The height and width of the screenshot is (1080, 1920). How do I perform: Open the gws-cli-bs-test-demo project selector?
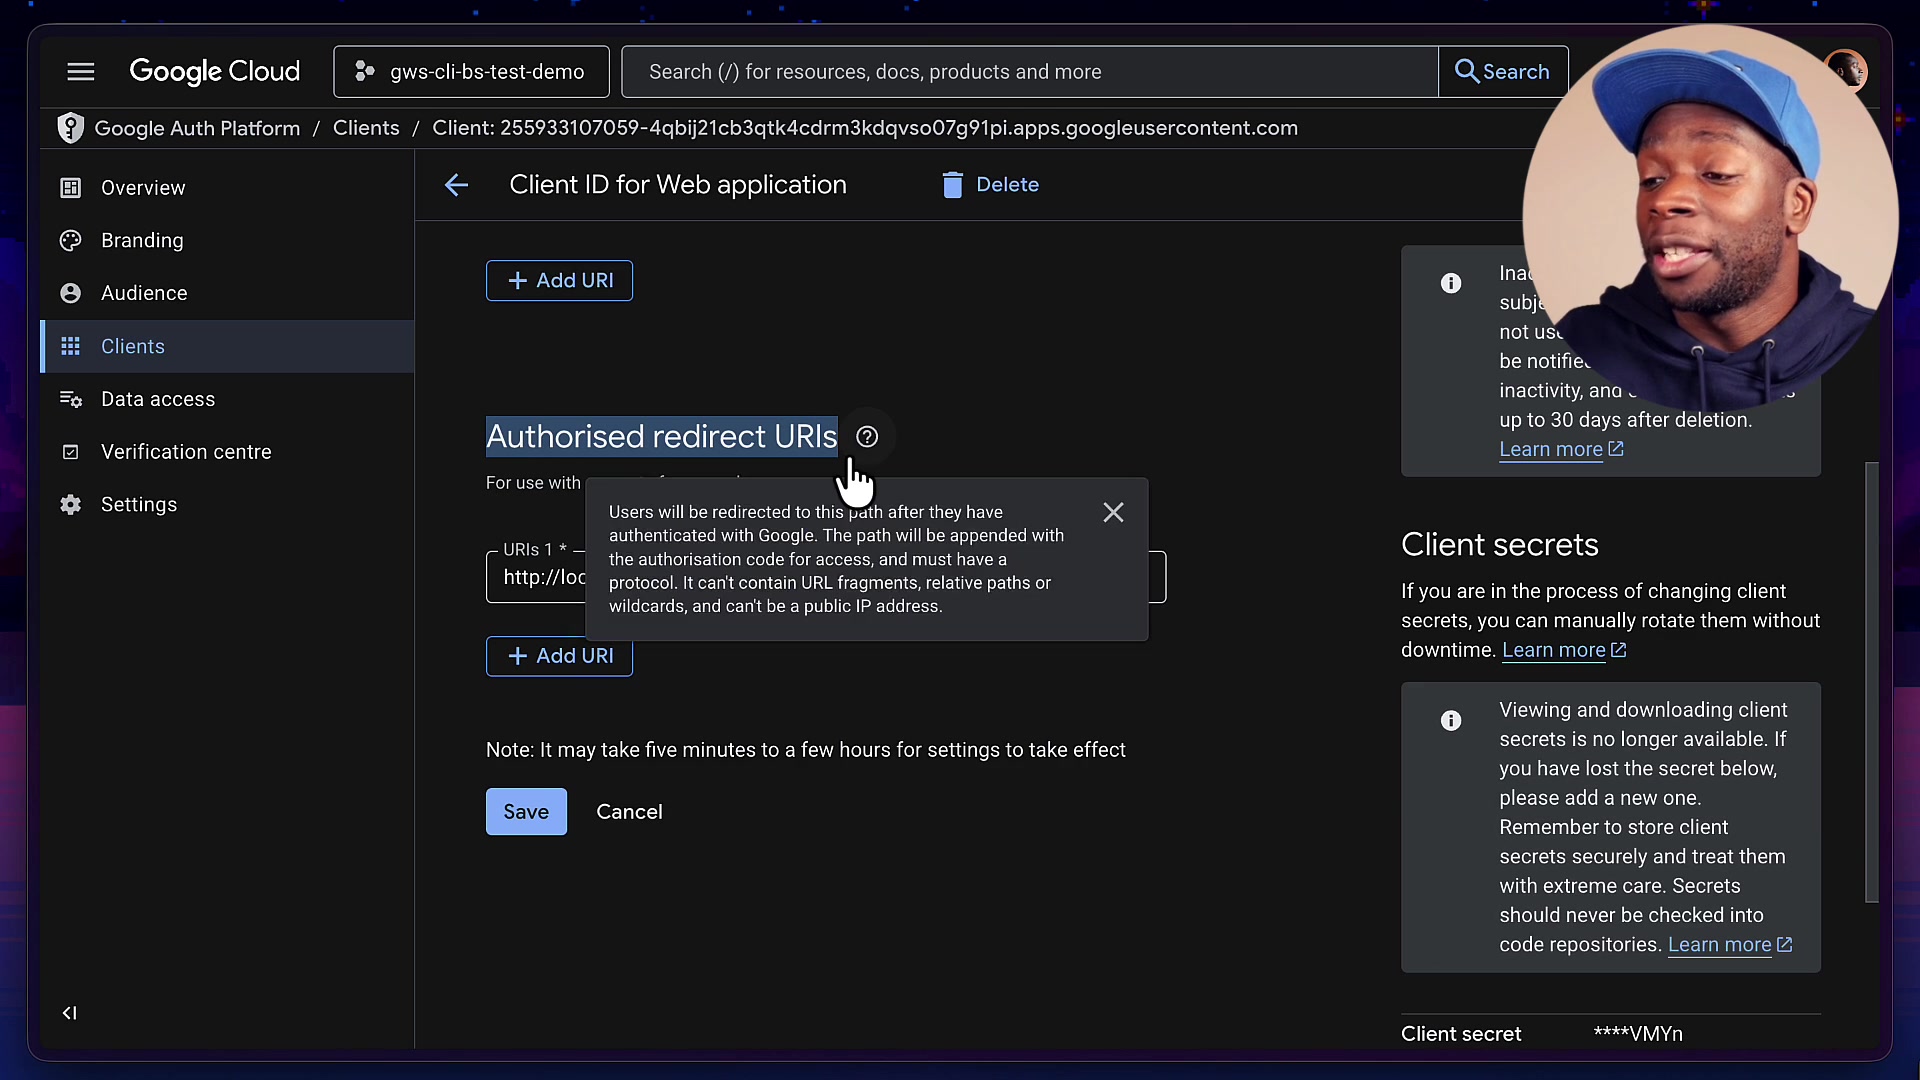tap(471, 71)
